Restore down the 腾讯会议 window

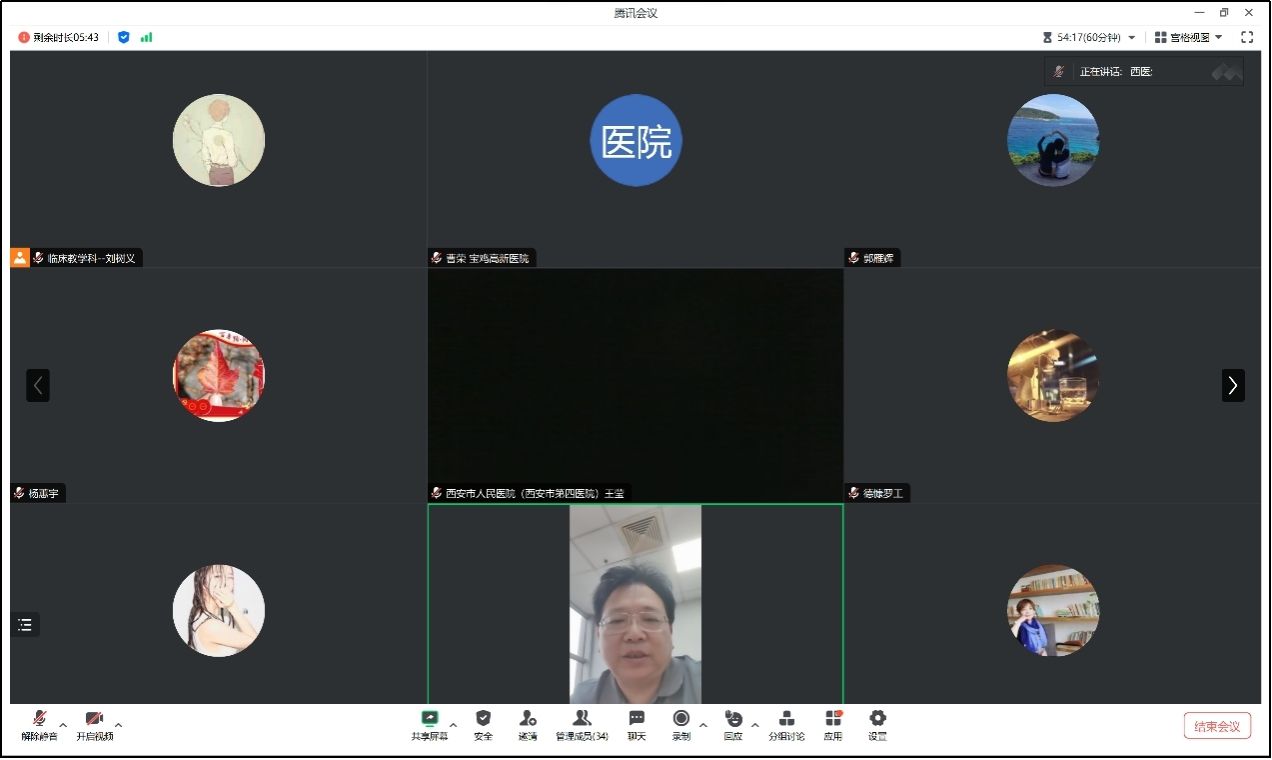click(x=1224, y=13)
